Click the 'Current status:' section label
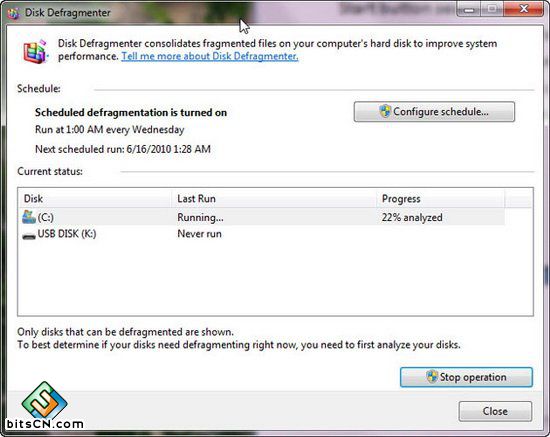Screen dimensions: 550x437 point(50,172)
